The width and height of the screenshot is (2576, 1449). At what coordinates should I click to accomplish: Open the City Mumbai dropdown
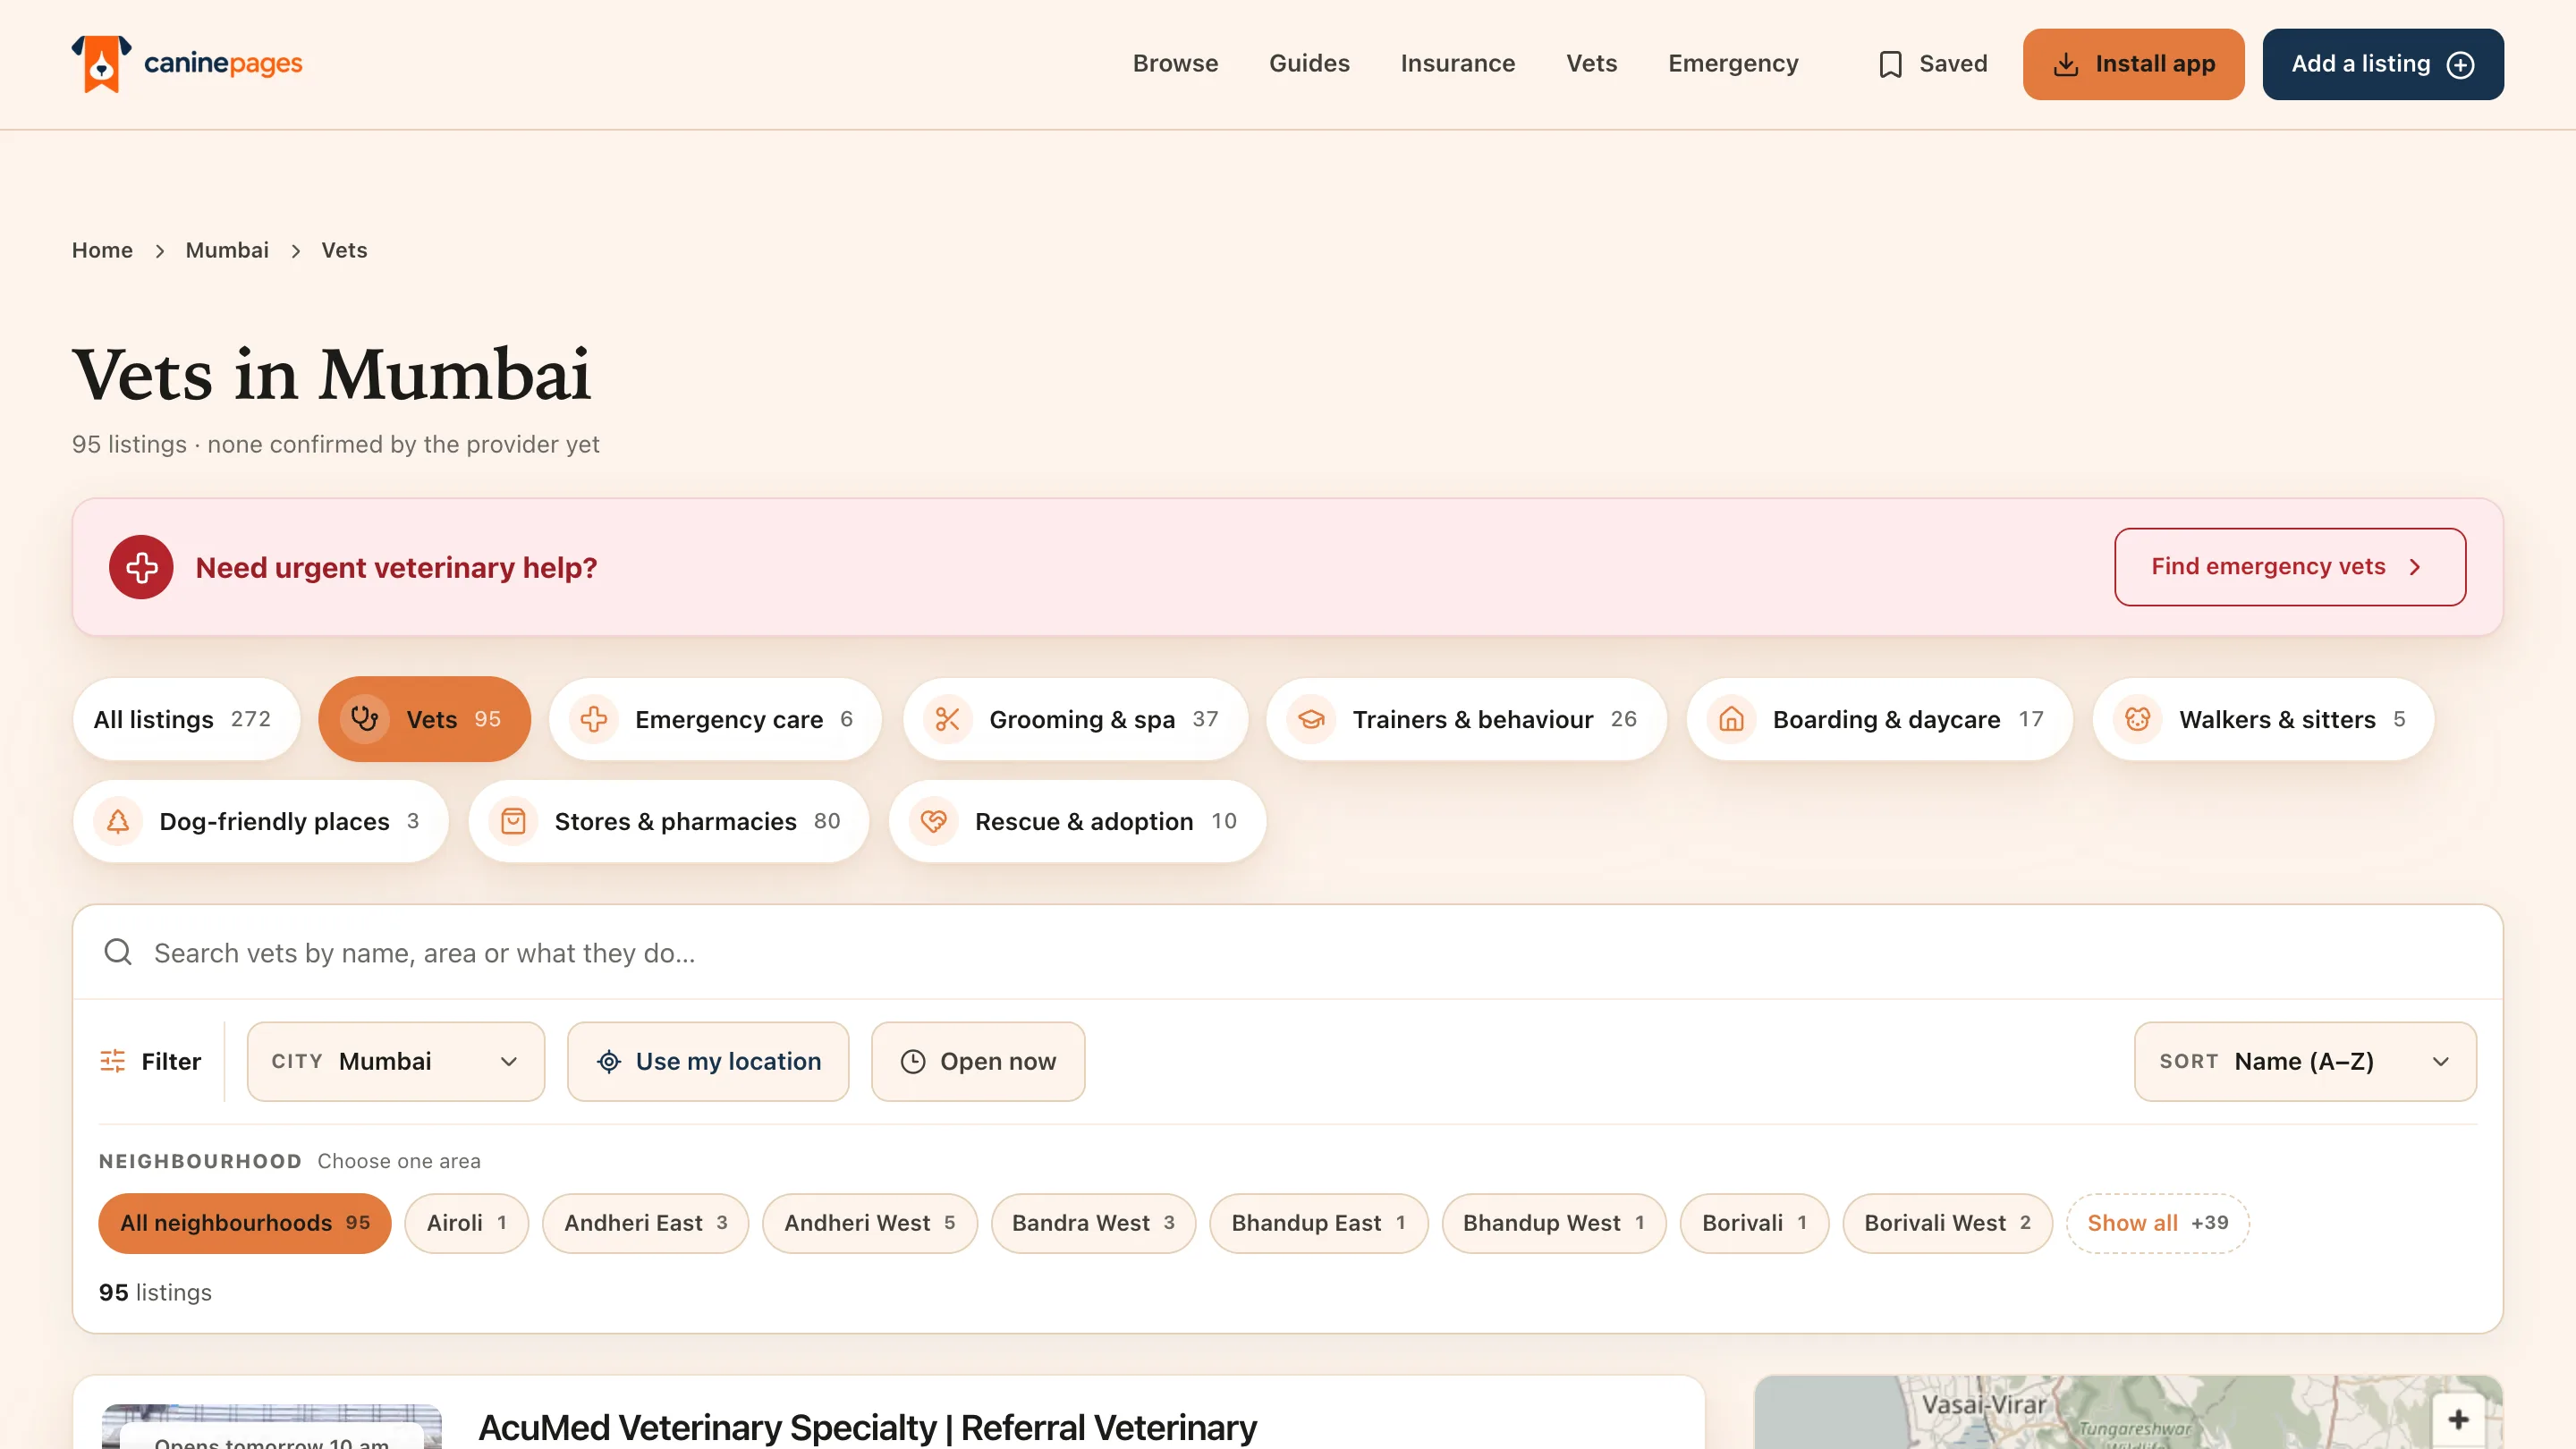[x=396, y=1061]
